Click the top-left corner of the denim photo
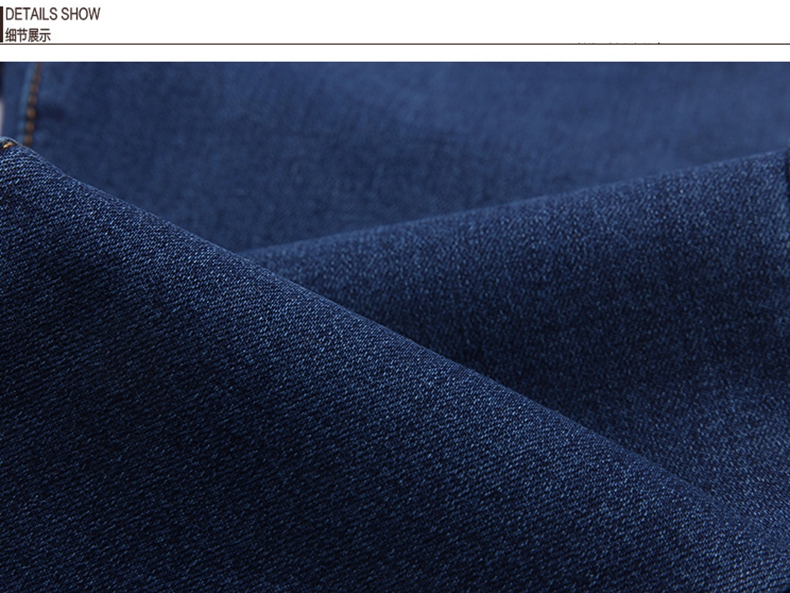Image resolution: width=790 pixels, height=593 pixels. coord(4,66)
